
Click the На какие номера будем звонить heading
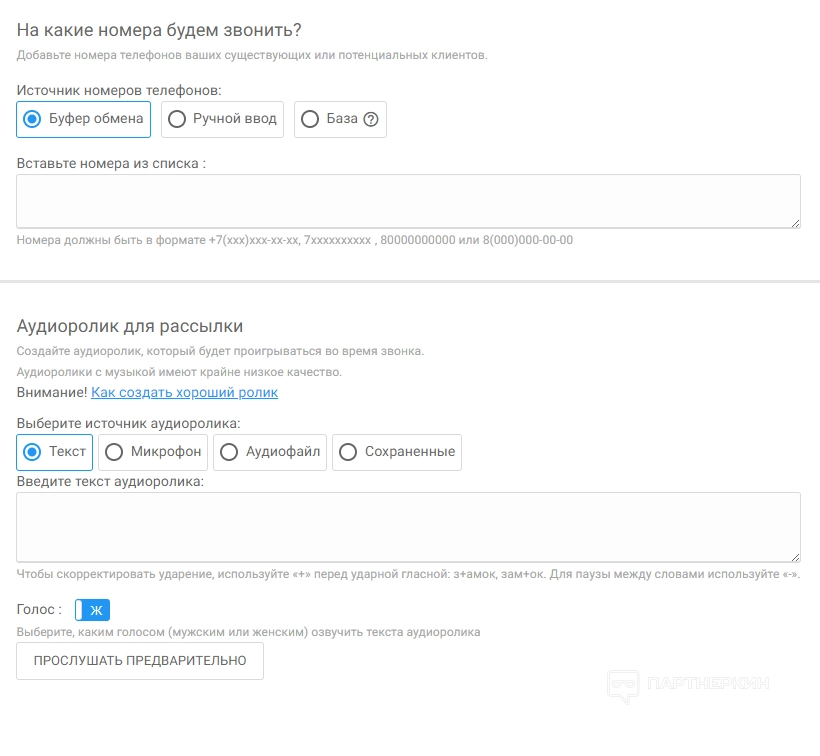(x=159, y=31)
